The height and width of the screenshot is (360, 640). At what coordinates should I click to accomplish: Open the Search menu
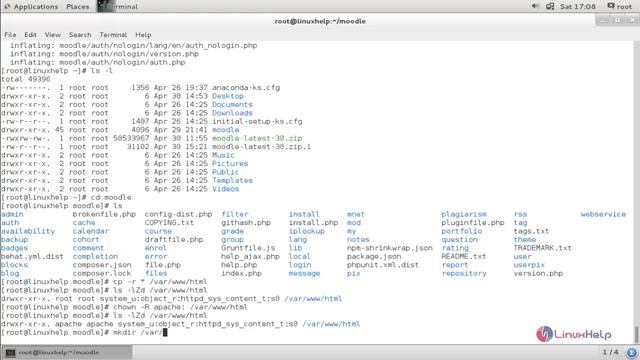[x=80, y=35]
